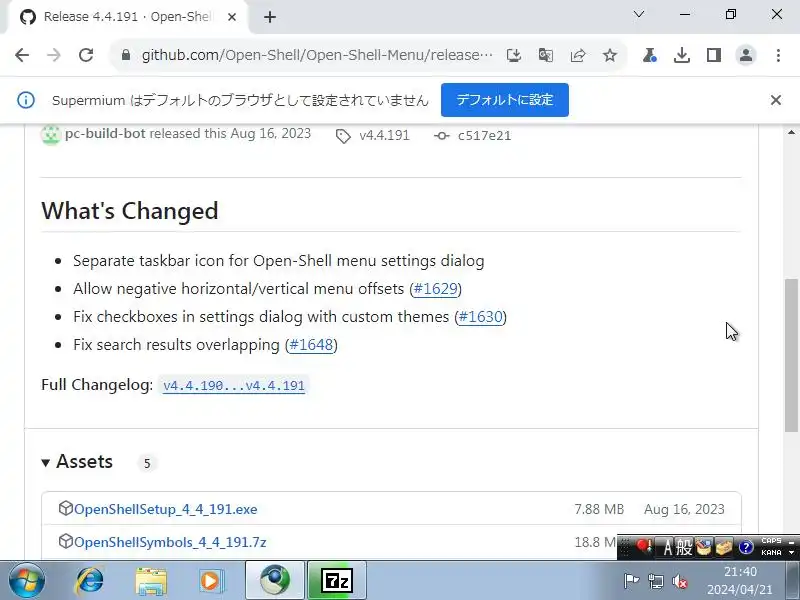Screen dimensions: 800x600
Task: Toggle the side panel icon
Action: coord(714,55)
